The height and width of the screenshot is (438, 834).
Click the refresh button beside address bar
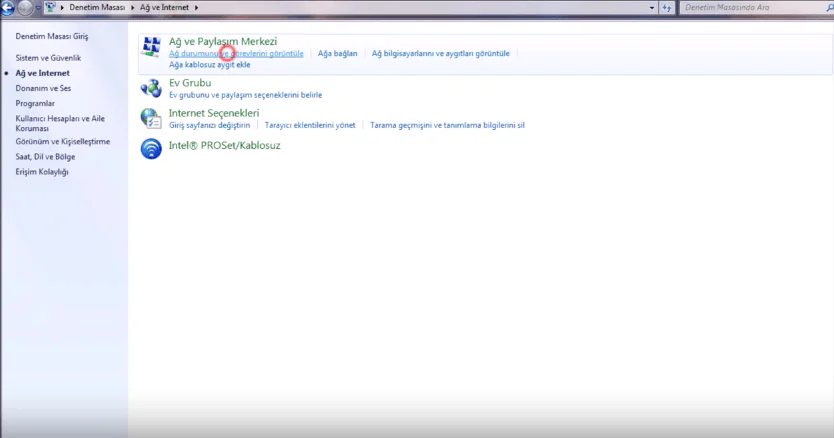667,8
